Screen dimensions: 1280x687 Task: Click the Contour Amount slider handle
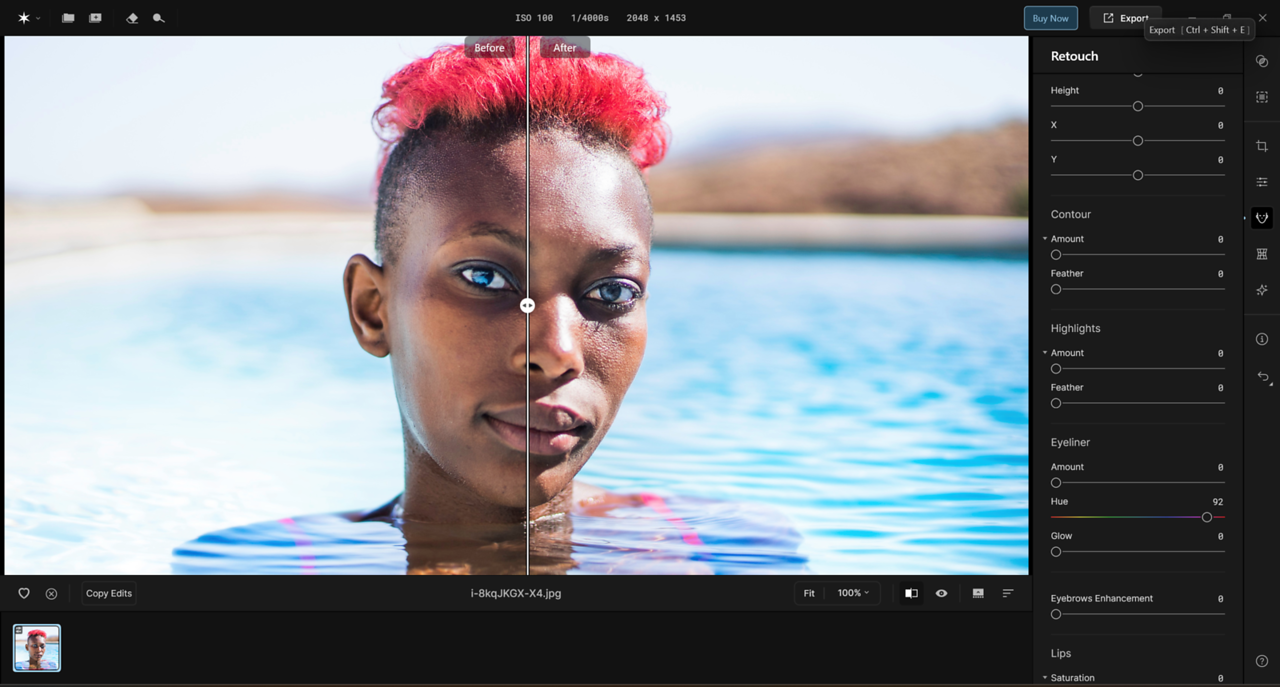(1056, 255)
